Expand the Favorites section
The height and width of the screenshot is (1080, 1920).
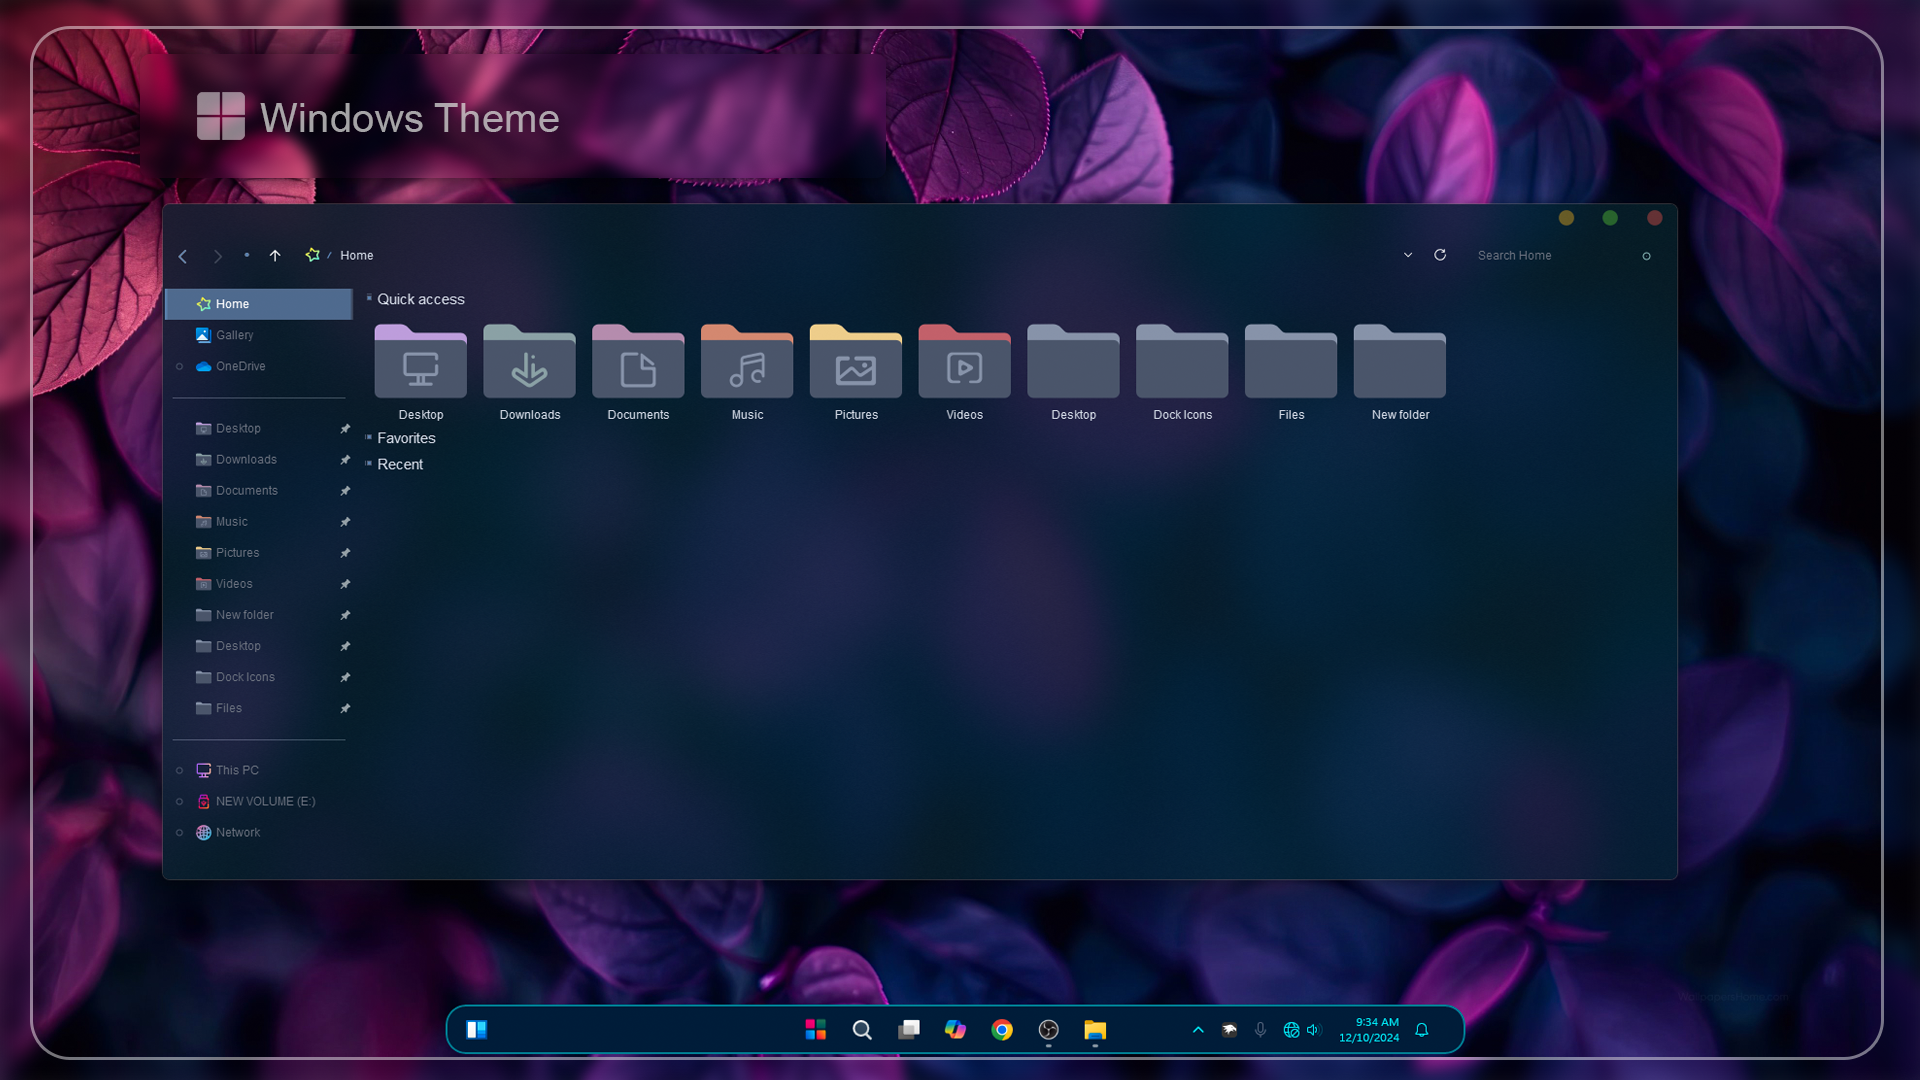369,437
